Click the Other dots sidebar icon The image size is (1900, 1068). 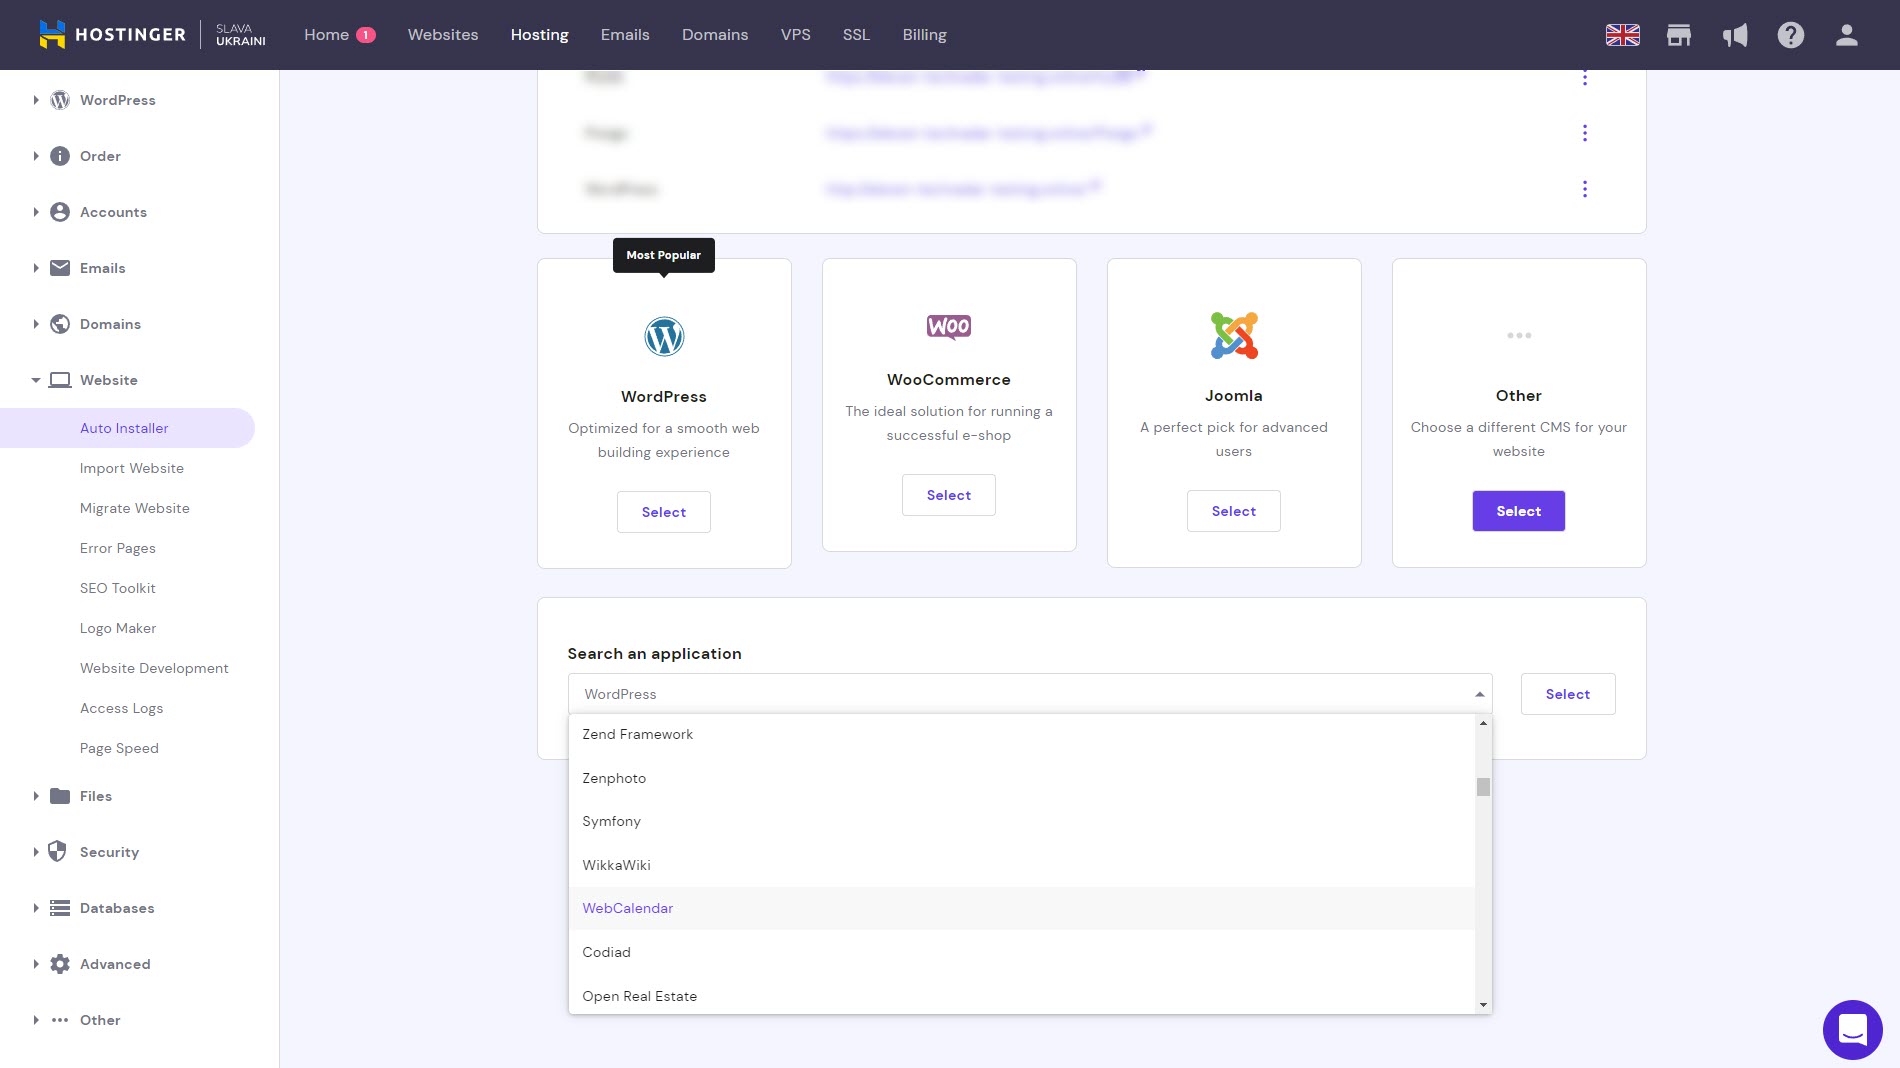tap(60, 1020)
